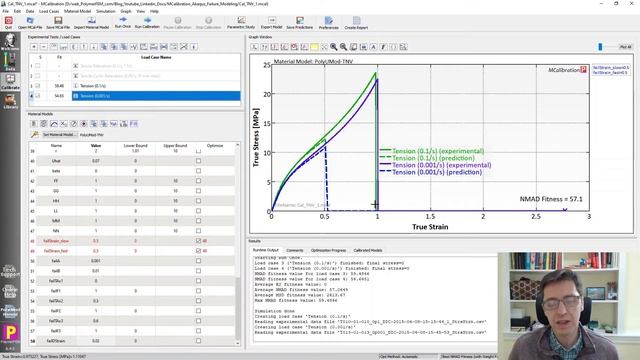640x360 pixels.
Task: Open the Material Model menu
Action: (78, 11)
